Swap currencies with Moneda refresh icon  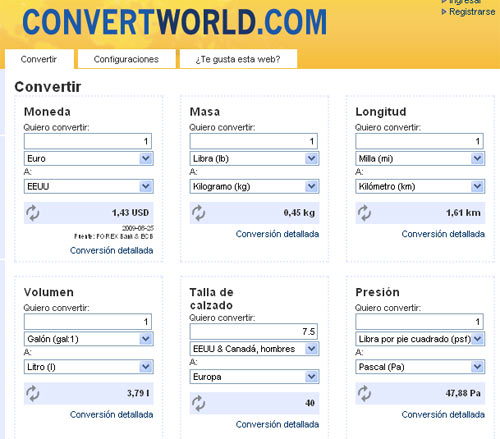tap(33, 213)
